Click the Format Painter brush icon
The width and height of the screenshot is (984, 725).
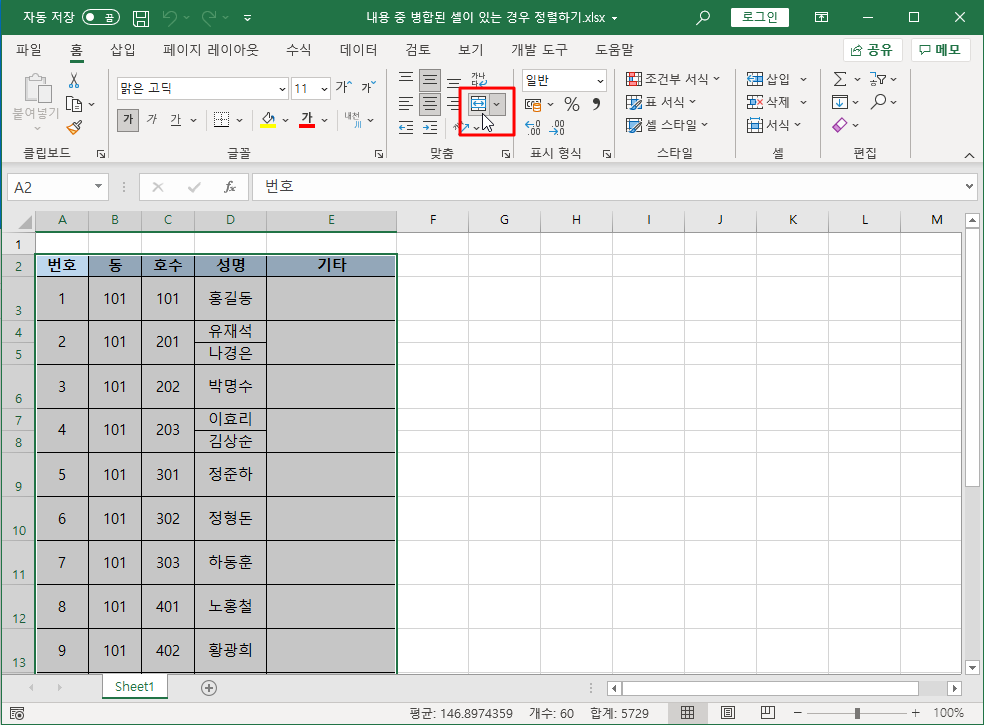(x=75, y=127)
